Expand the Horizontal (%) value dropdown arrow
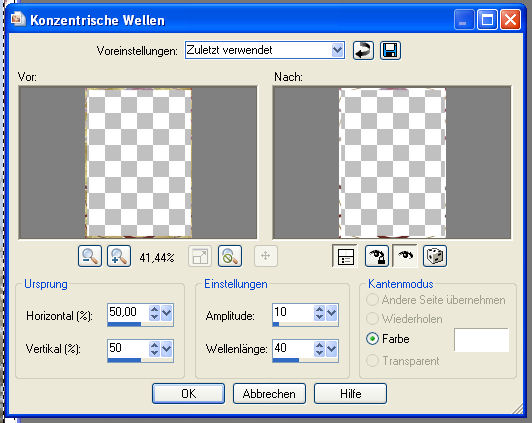 (x=167, y=313)
